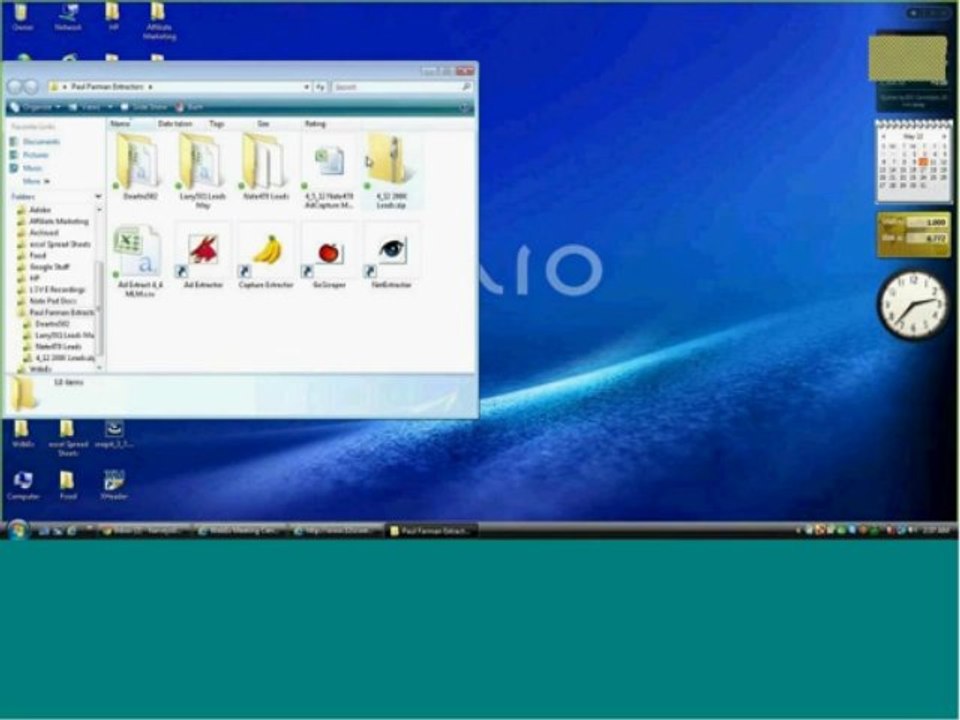The height and width of the screenshot is (720, 960).
Task: Open the XHeader desktop icon
Action: click(114, 486)
